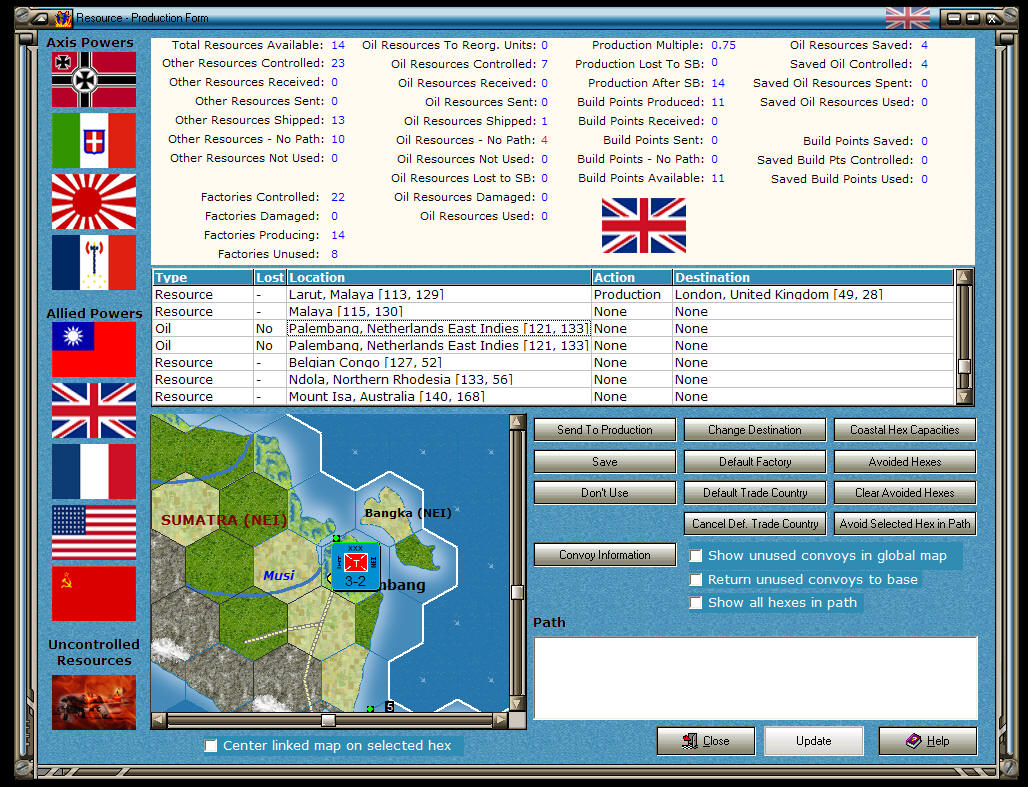Click the small UK flag in title bar
Viewport: 1028px width, 787px height.
[x=908, y=18]
